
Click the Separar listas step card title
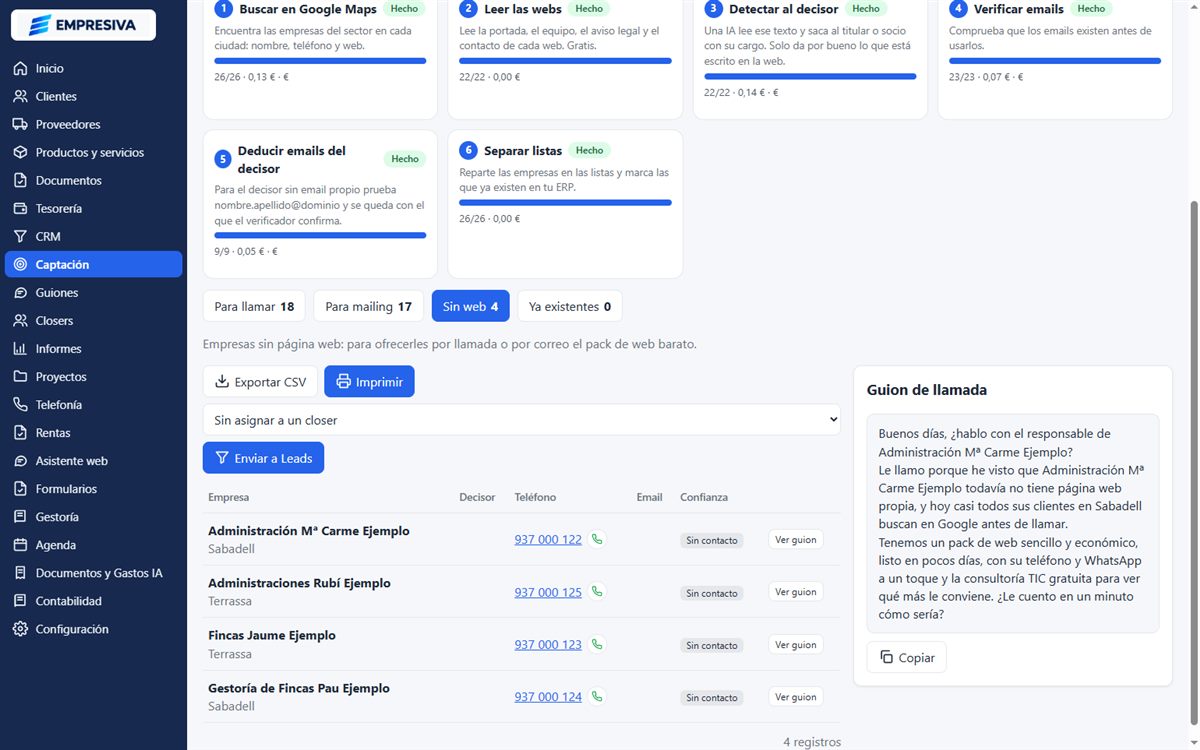click(522, 150)
